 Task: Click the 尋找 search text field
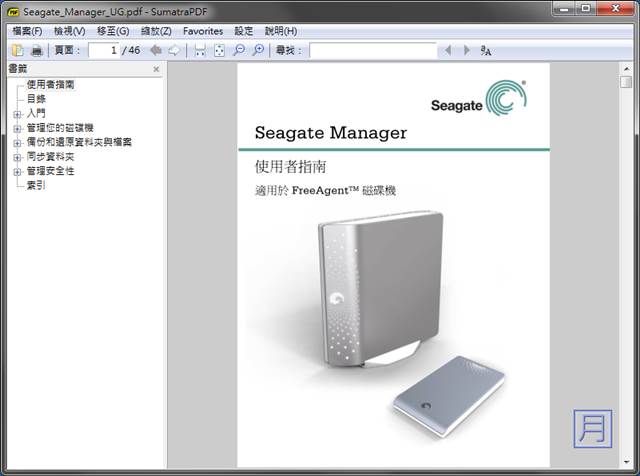pyautogui.click(x=372, y=50)
